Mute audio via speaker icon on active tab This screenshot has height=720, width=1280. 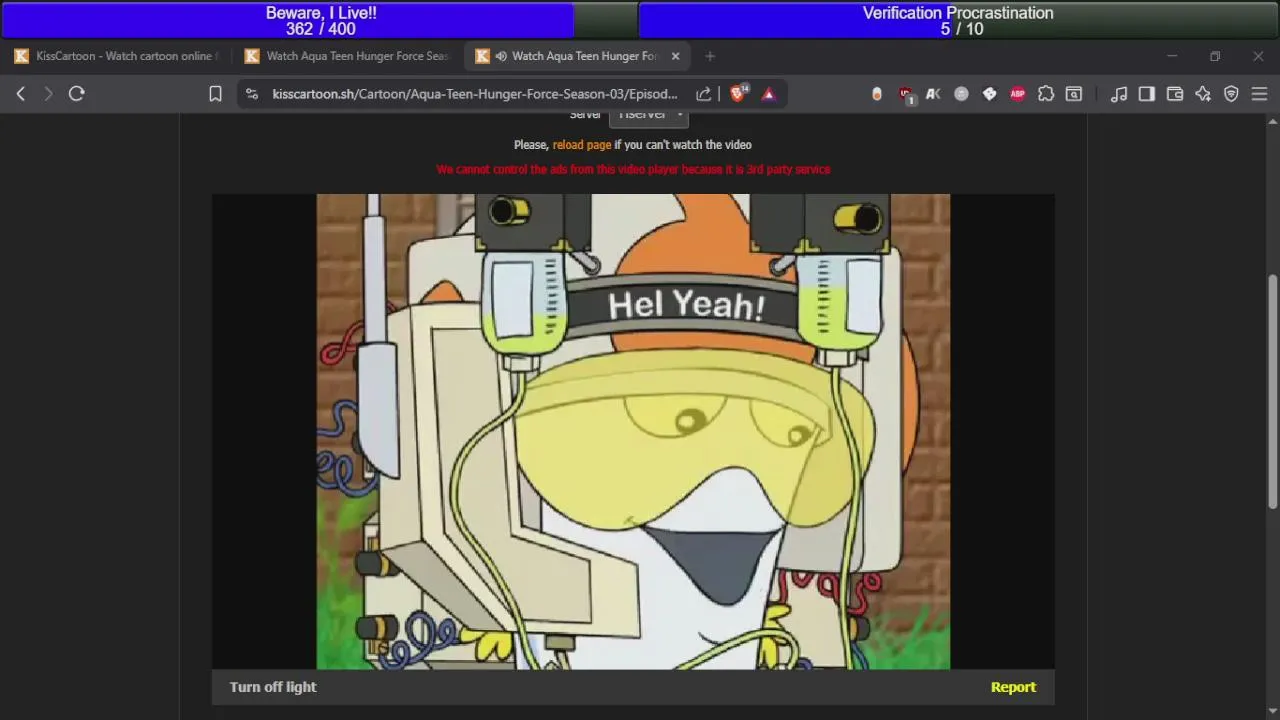pyautogui.click(x=501, y=56)
